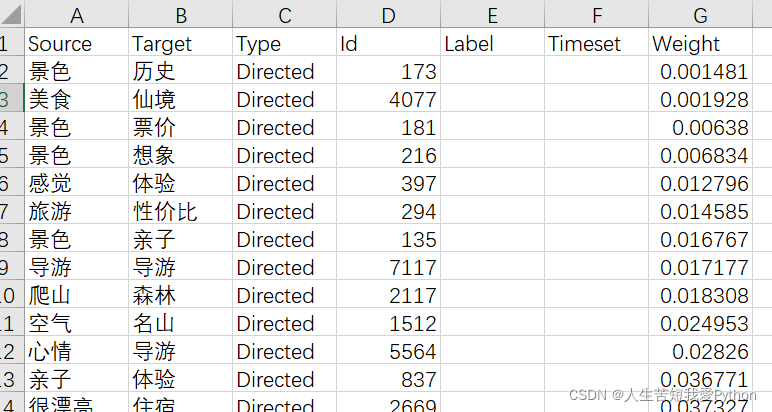The width and height of the screenshot is (772, 412).
Task: Click Directed cell in 美食 row
Action: [285, 97]
